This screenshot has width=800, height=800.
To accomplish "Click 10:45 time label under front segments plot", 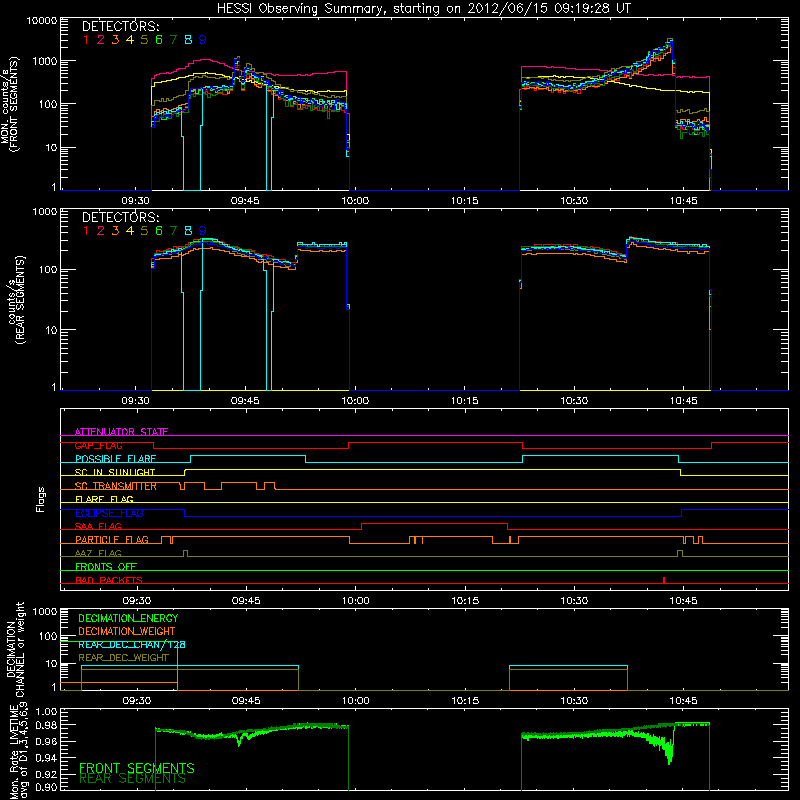I will [684, 201].
